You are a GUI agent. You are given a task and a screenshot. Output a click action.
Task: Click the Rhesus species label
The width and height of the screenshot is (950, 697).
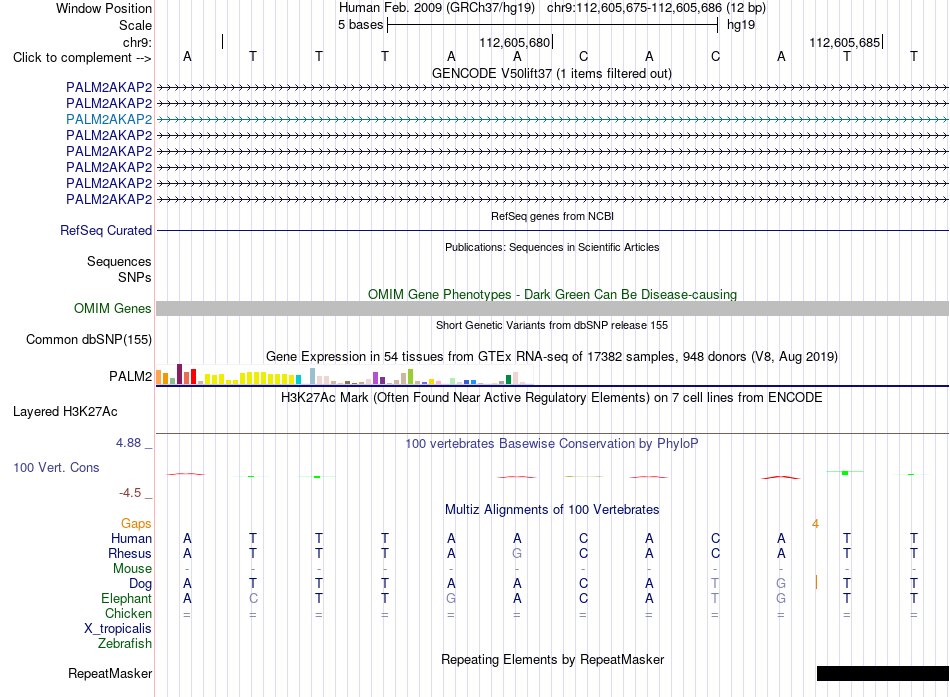pos(130,553)
